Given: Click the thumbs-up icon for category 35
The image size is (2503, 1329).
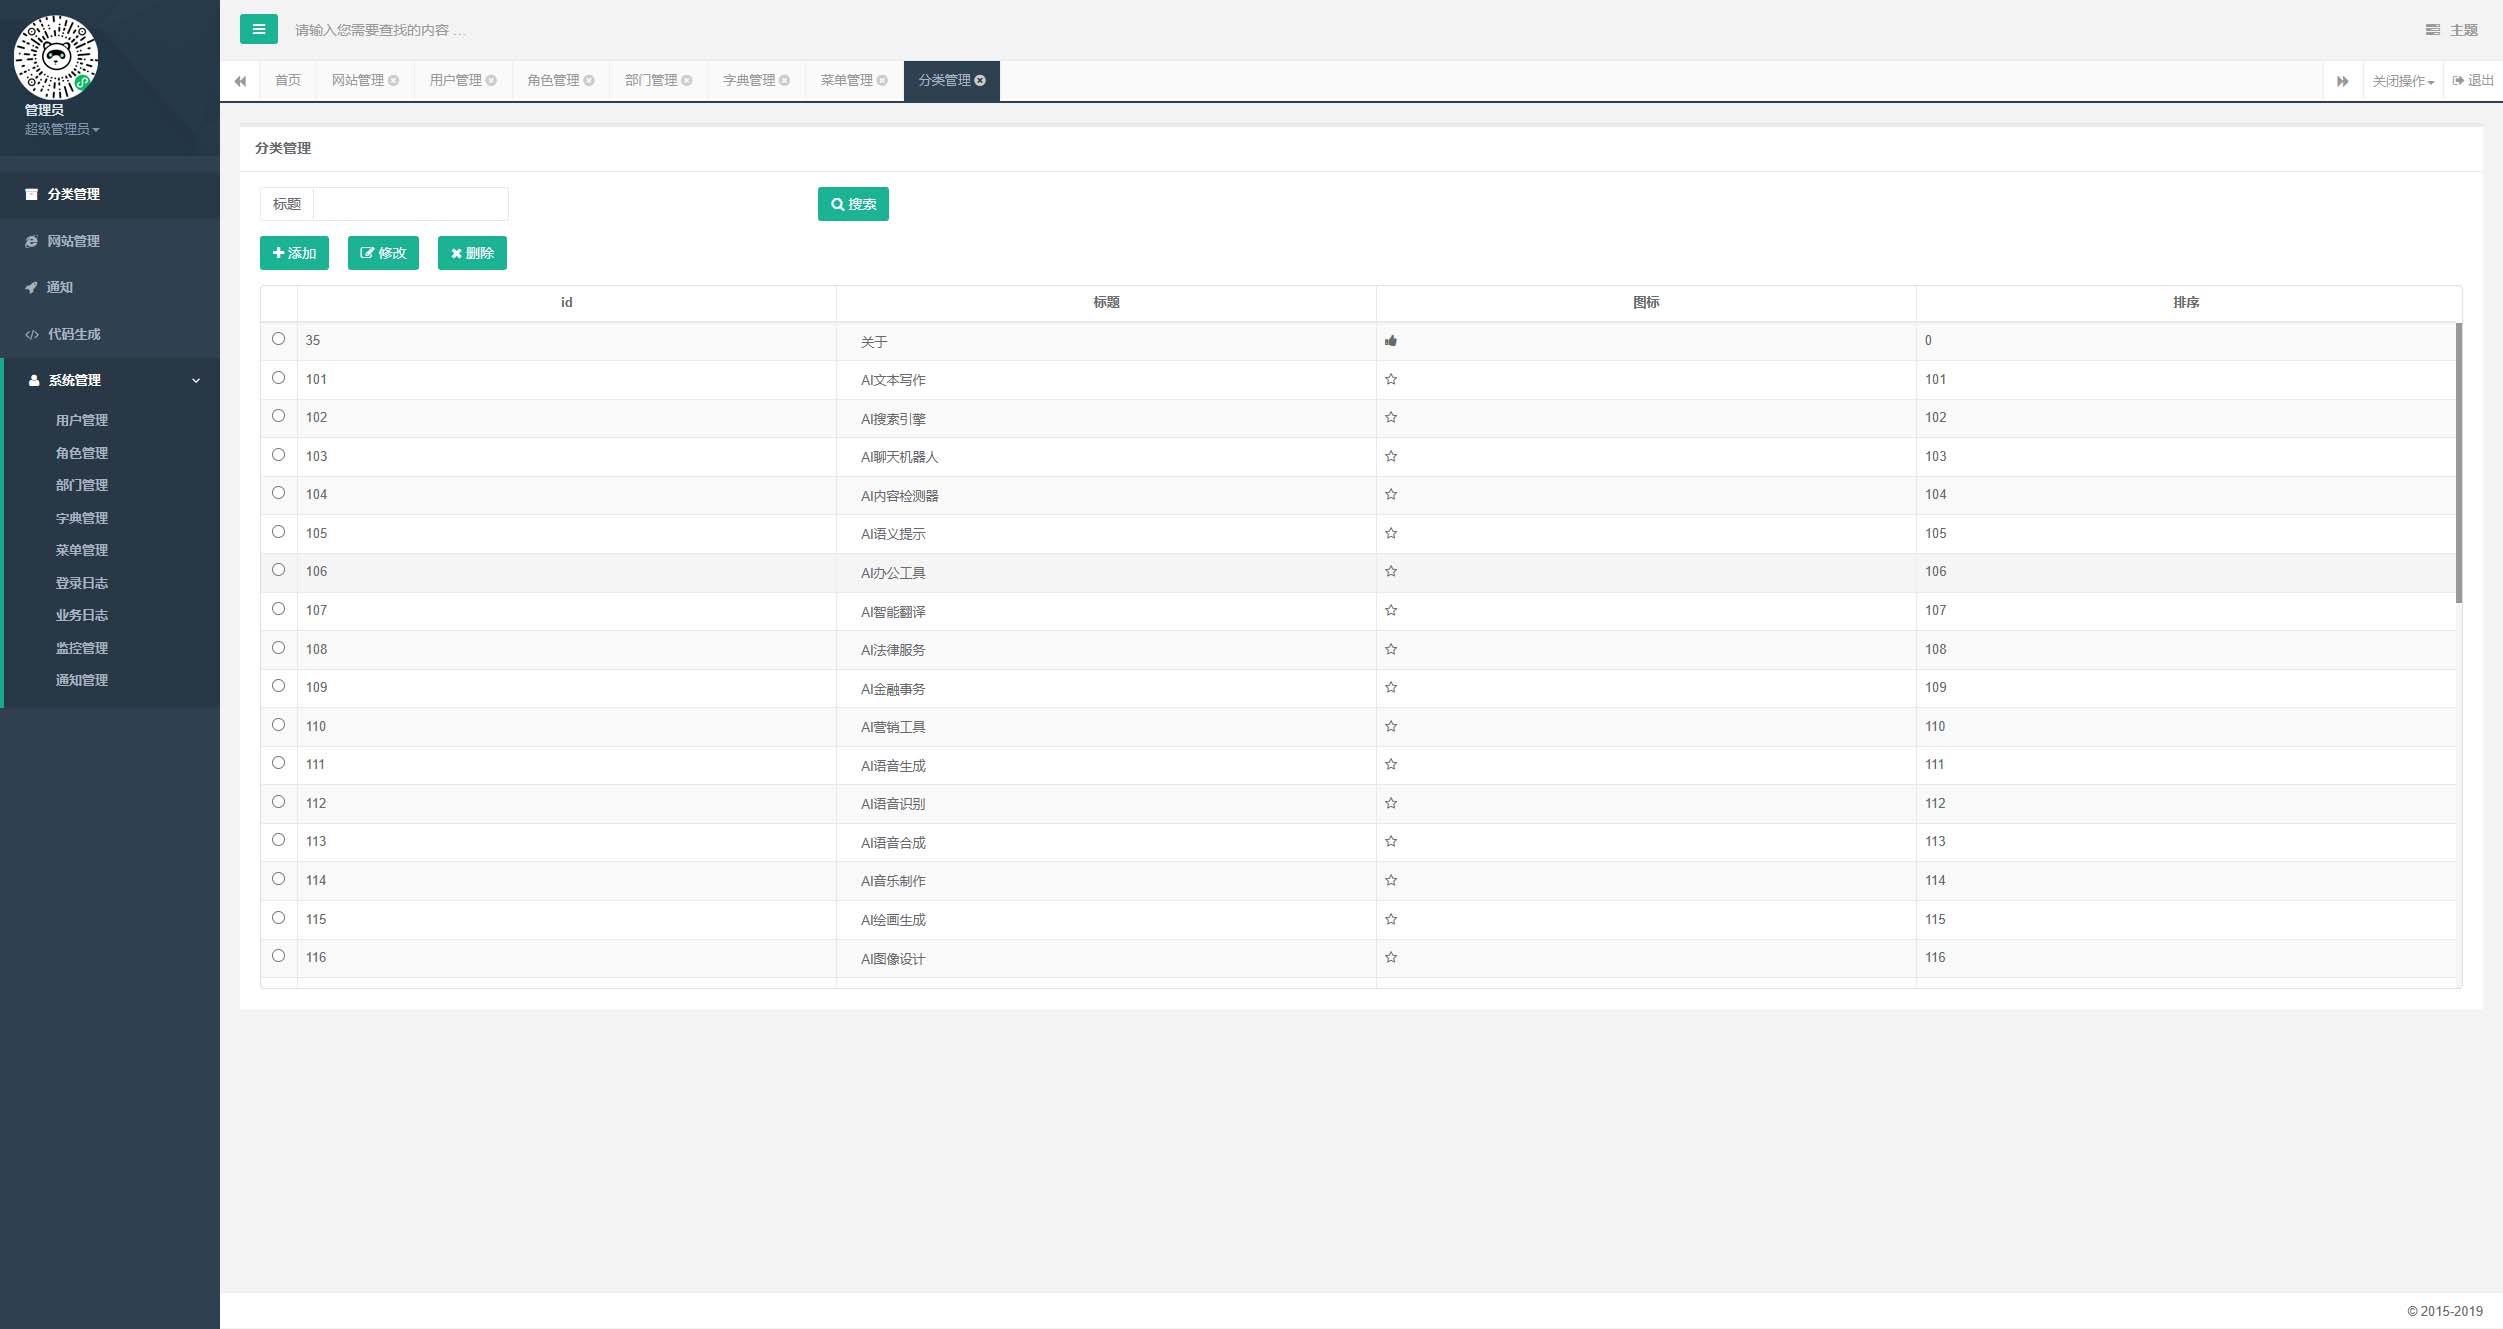Looking at the screenshot, I should [x=1391, y=339].
